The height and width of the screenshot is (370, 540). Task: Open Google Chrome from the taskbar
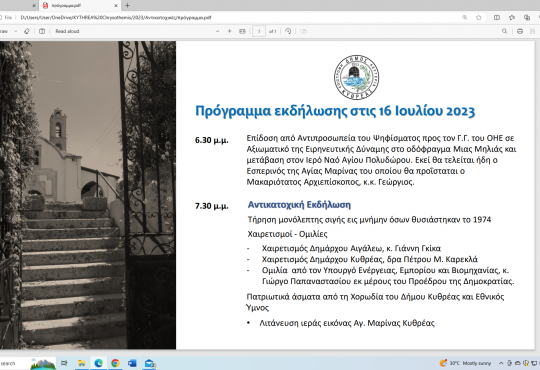pos(115,363)
